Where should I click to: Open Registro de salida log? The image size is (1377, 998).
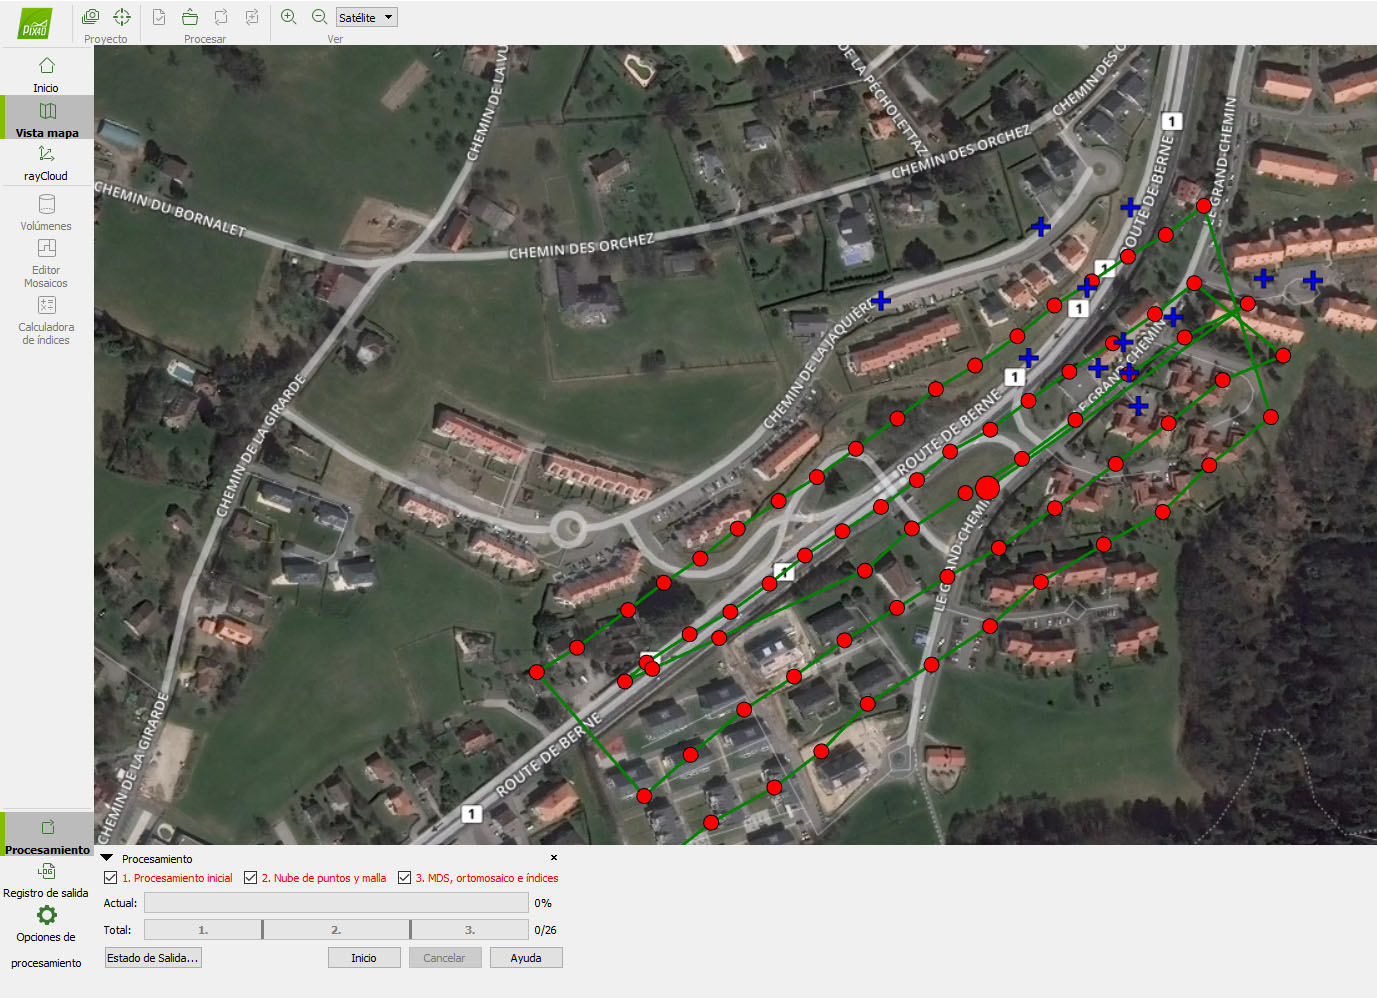point(46,880)
